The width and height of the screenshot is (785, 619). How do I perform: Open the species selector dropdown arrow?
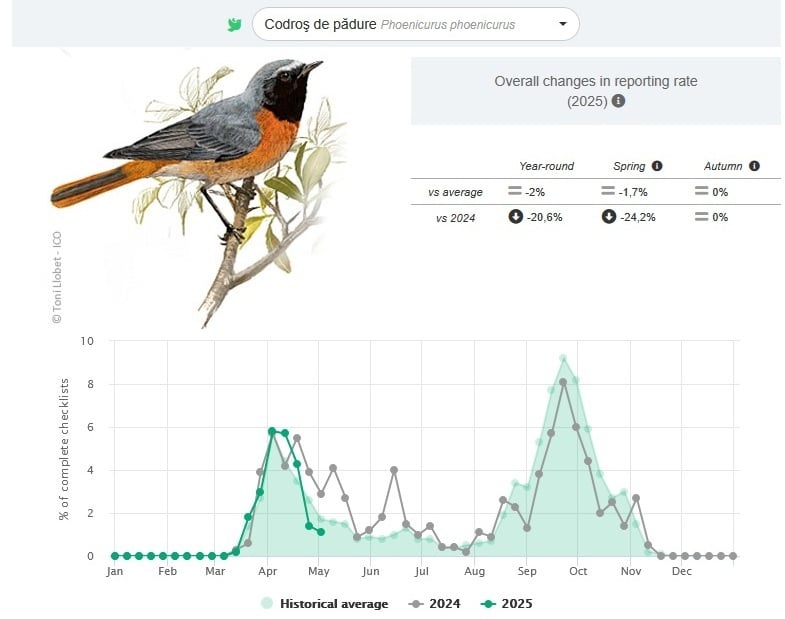(563, 24)
